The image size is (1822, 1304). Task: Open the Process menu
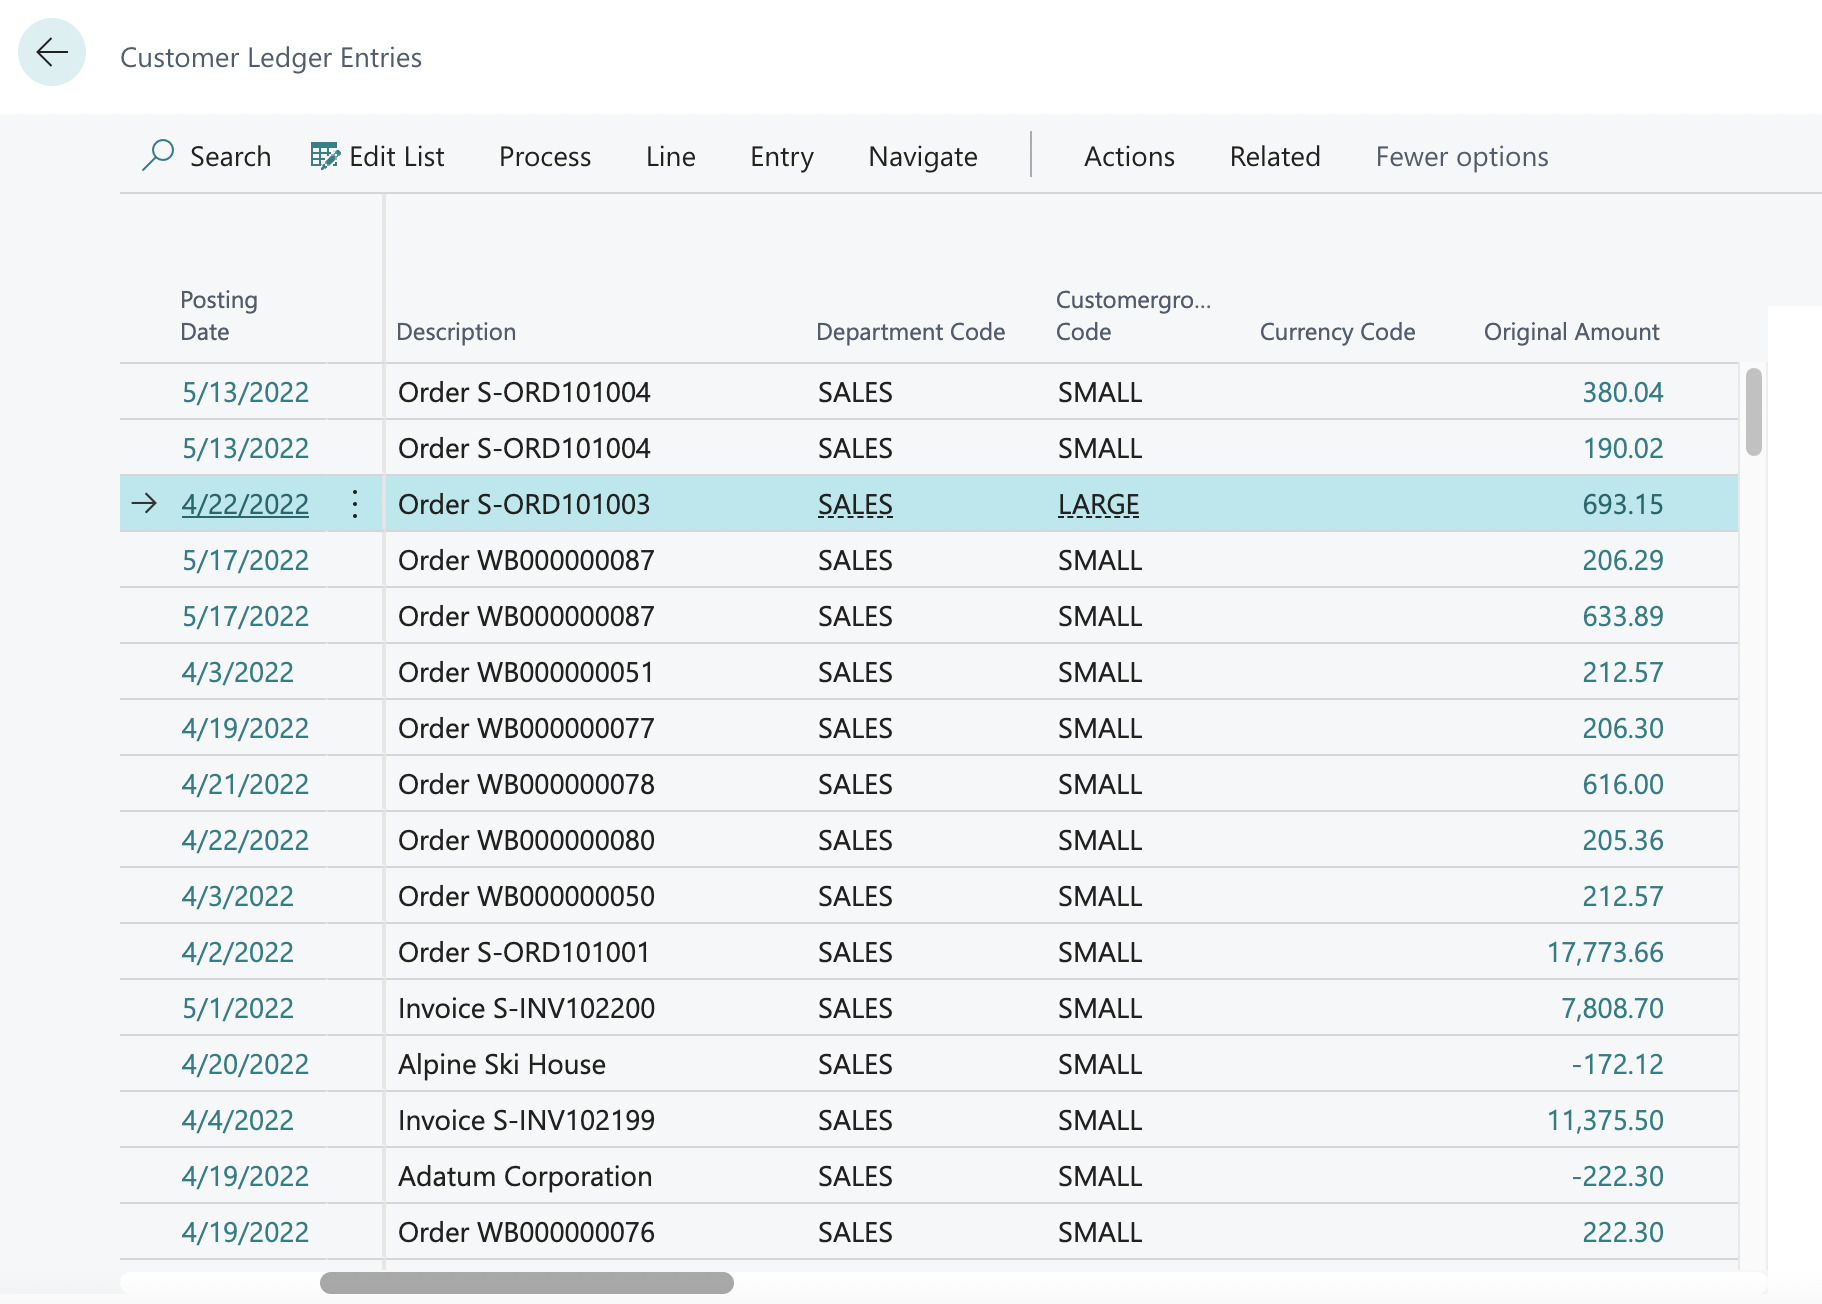coord(544,156)
